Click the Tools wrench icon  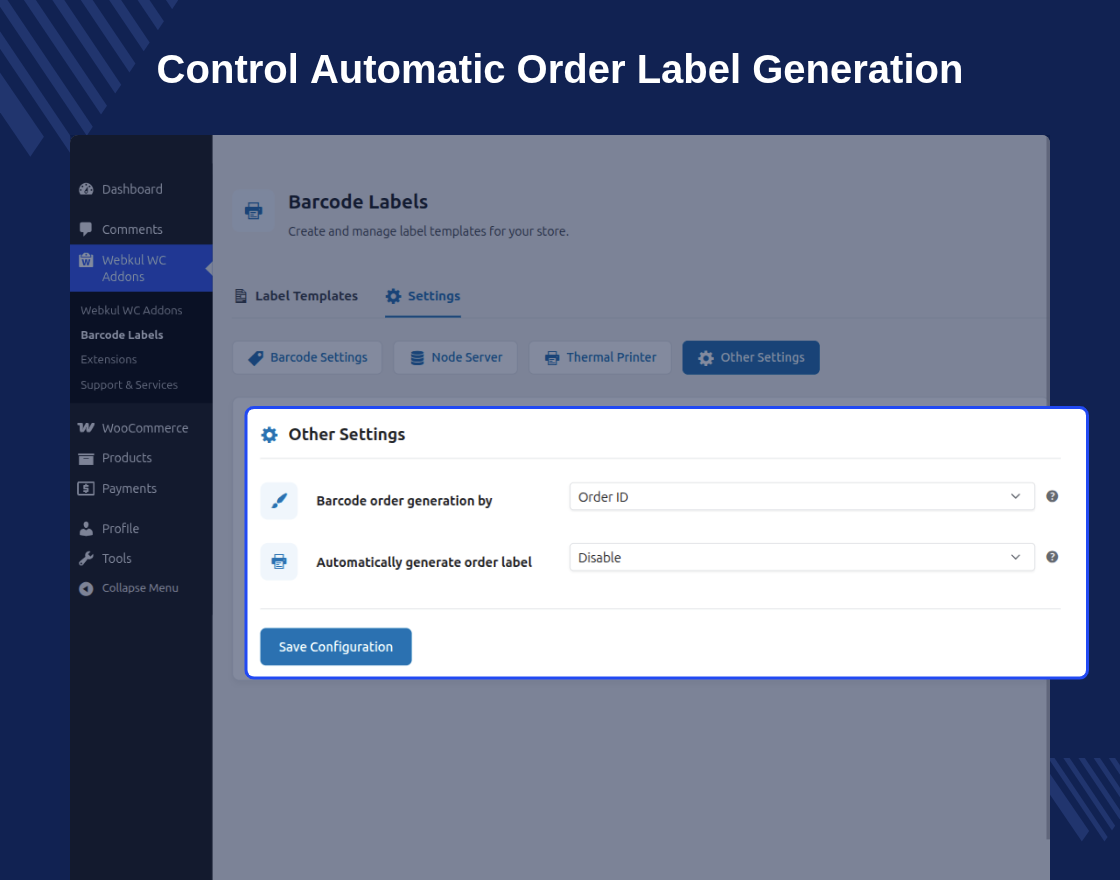tap(86, 559)
